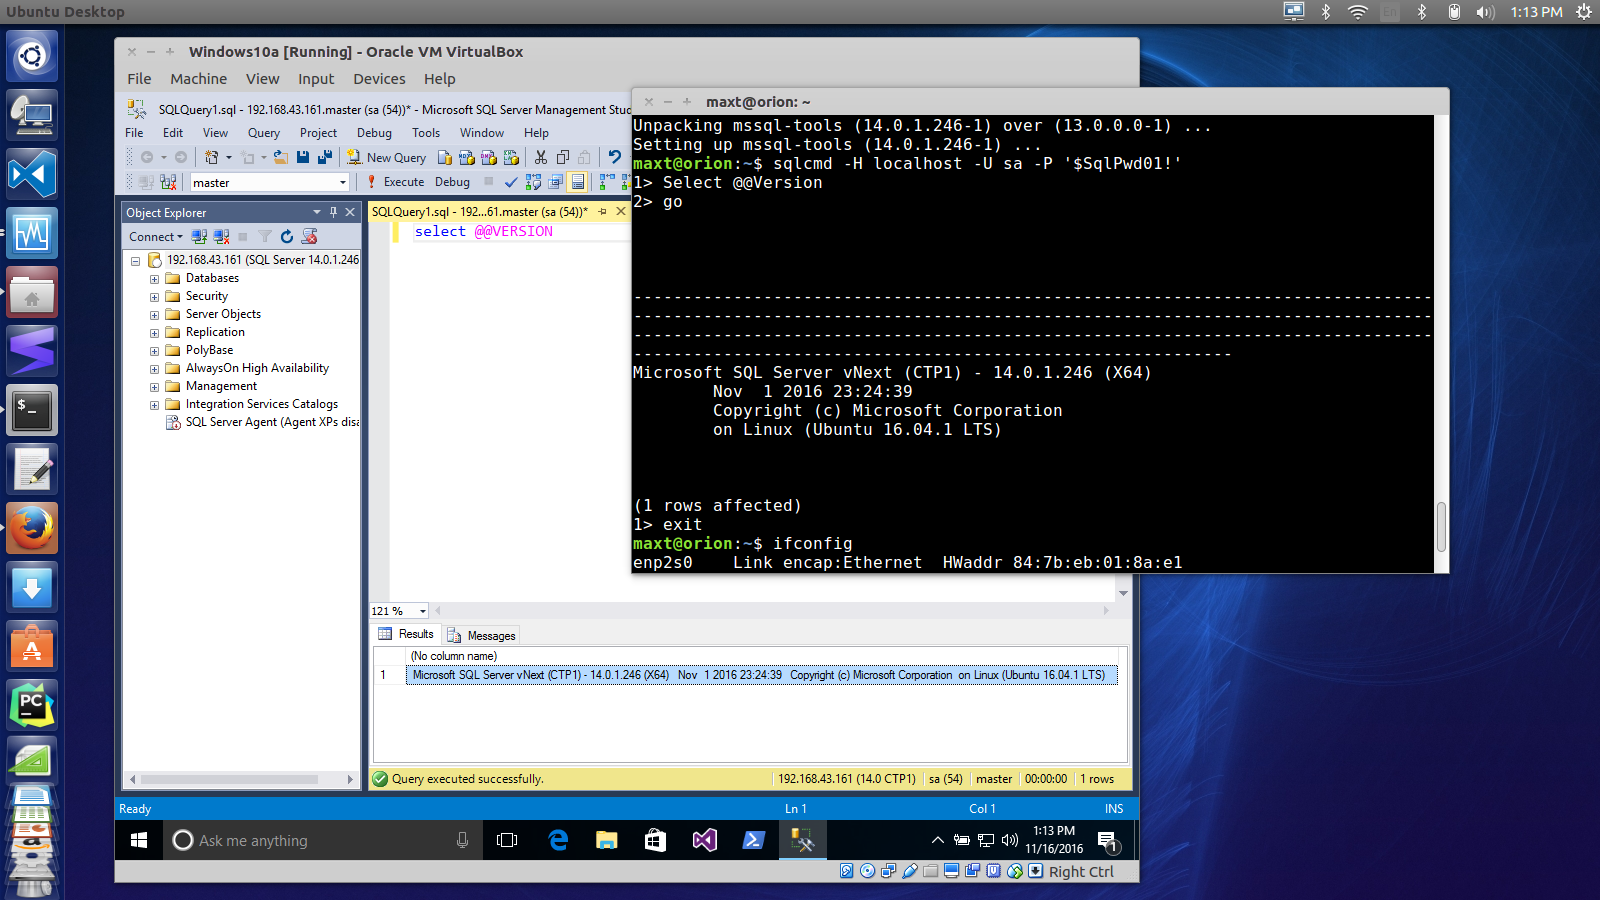Screen dimensions: 1600x900
Task: Expand the Server Objects folder
Action: [154, 315]
